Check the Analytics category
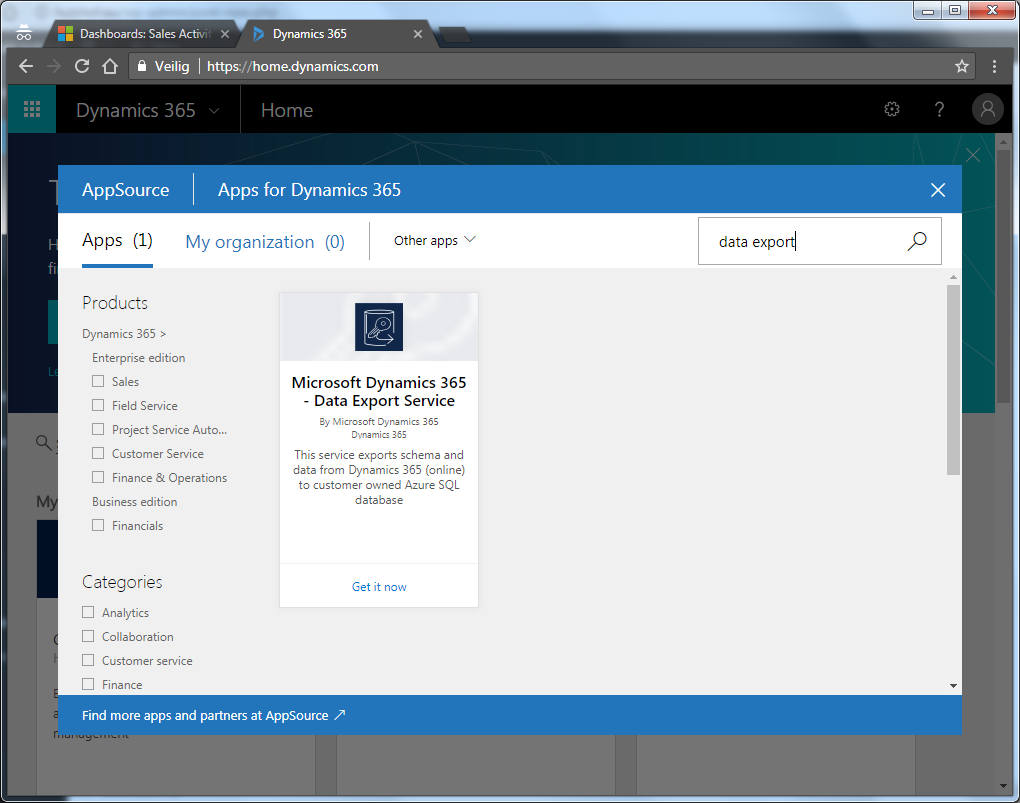 (x=88, y=612)
